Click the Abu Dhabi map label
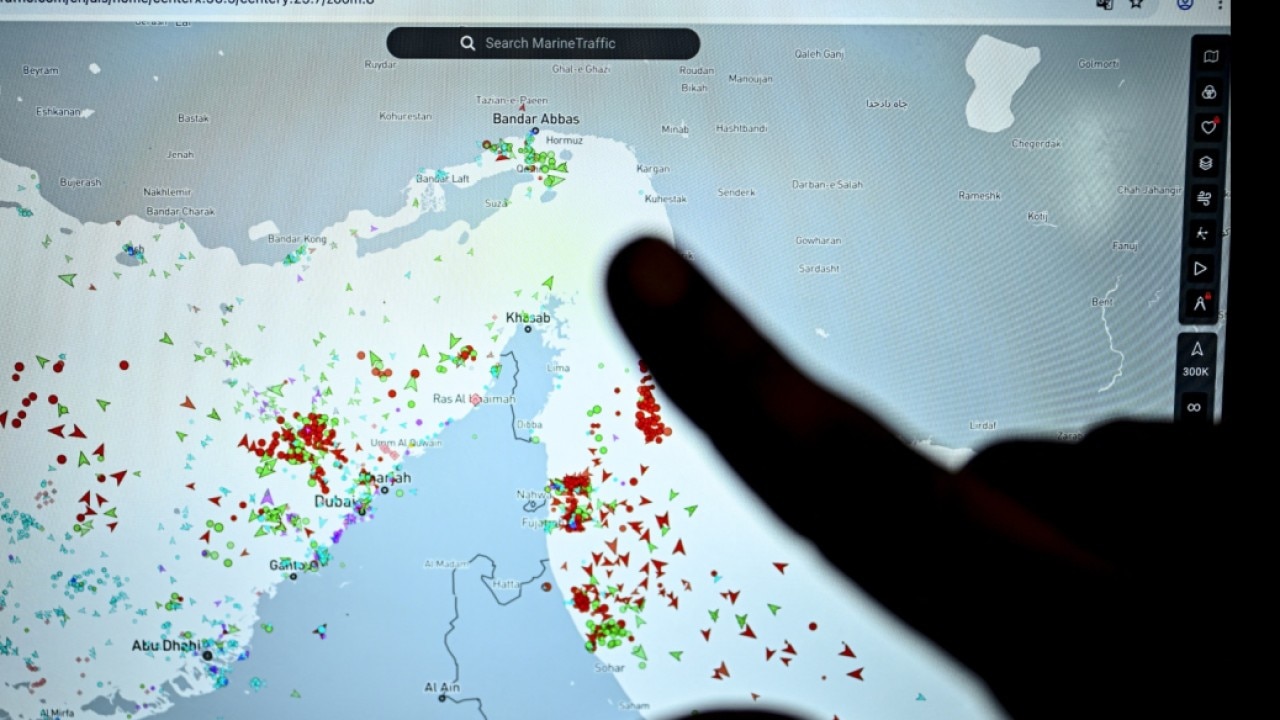Image resolution: width=1280 pixels, height=720 pixels. (165, 646)
